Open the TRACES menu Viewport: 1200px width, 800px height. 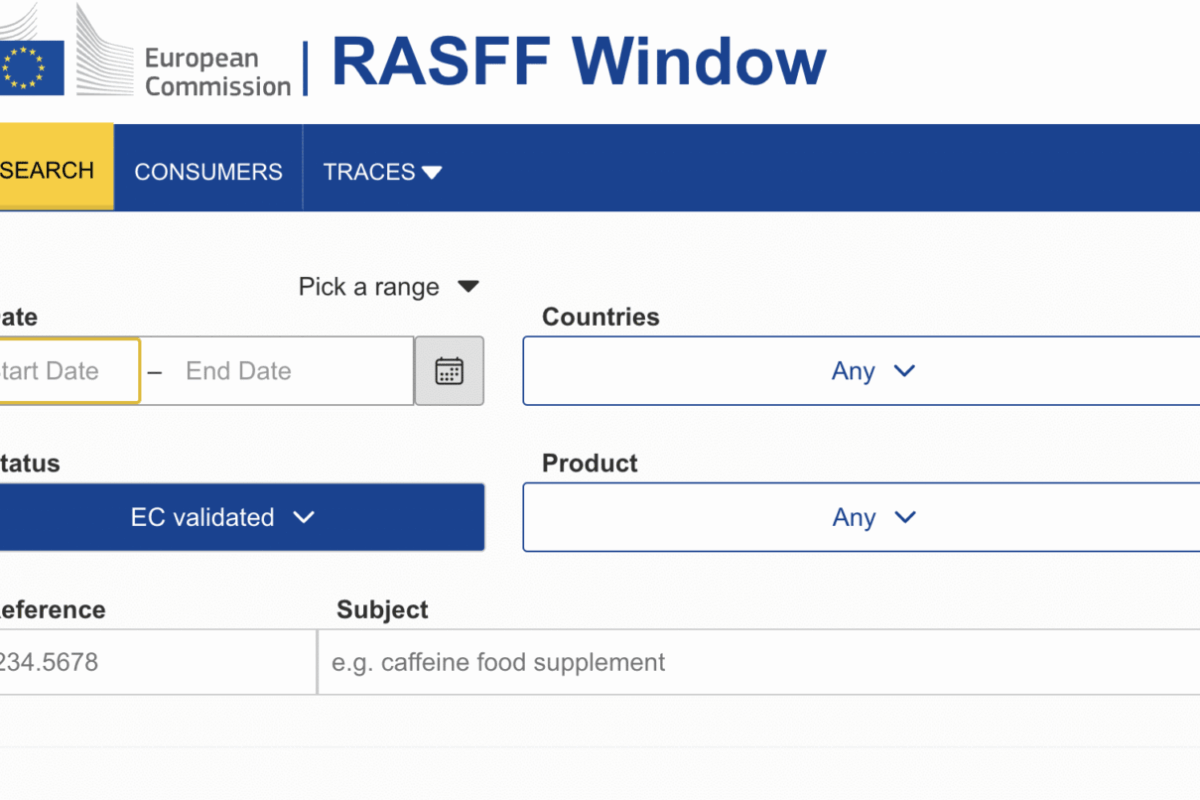(x=369, y=172)
